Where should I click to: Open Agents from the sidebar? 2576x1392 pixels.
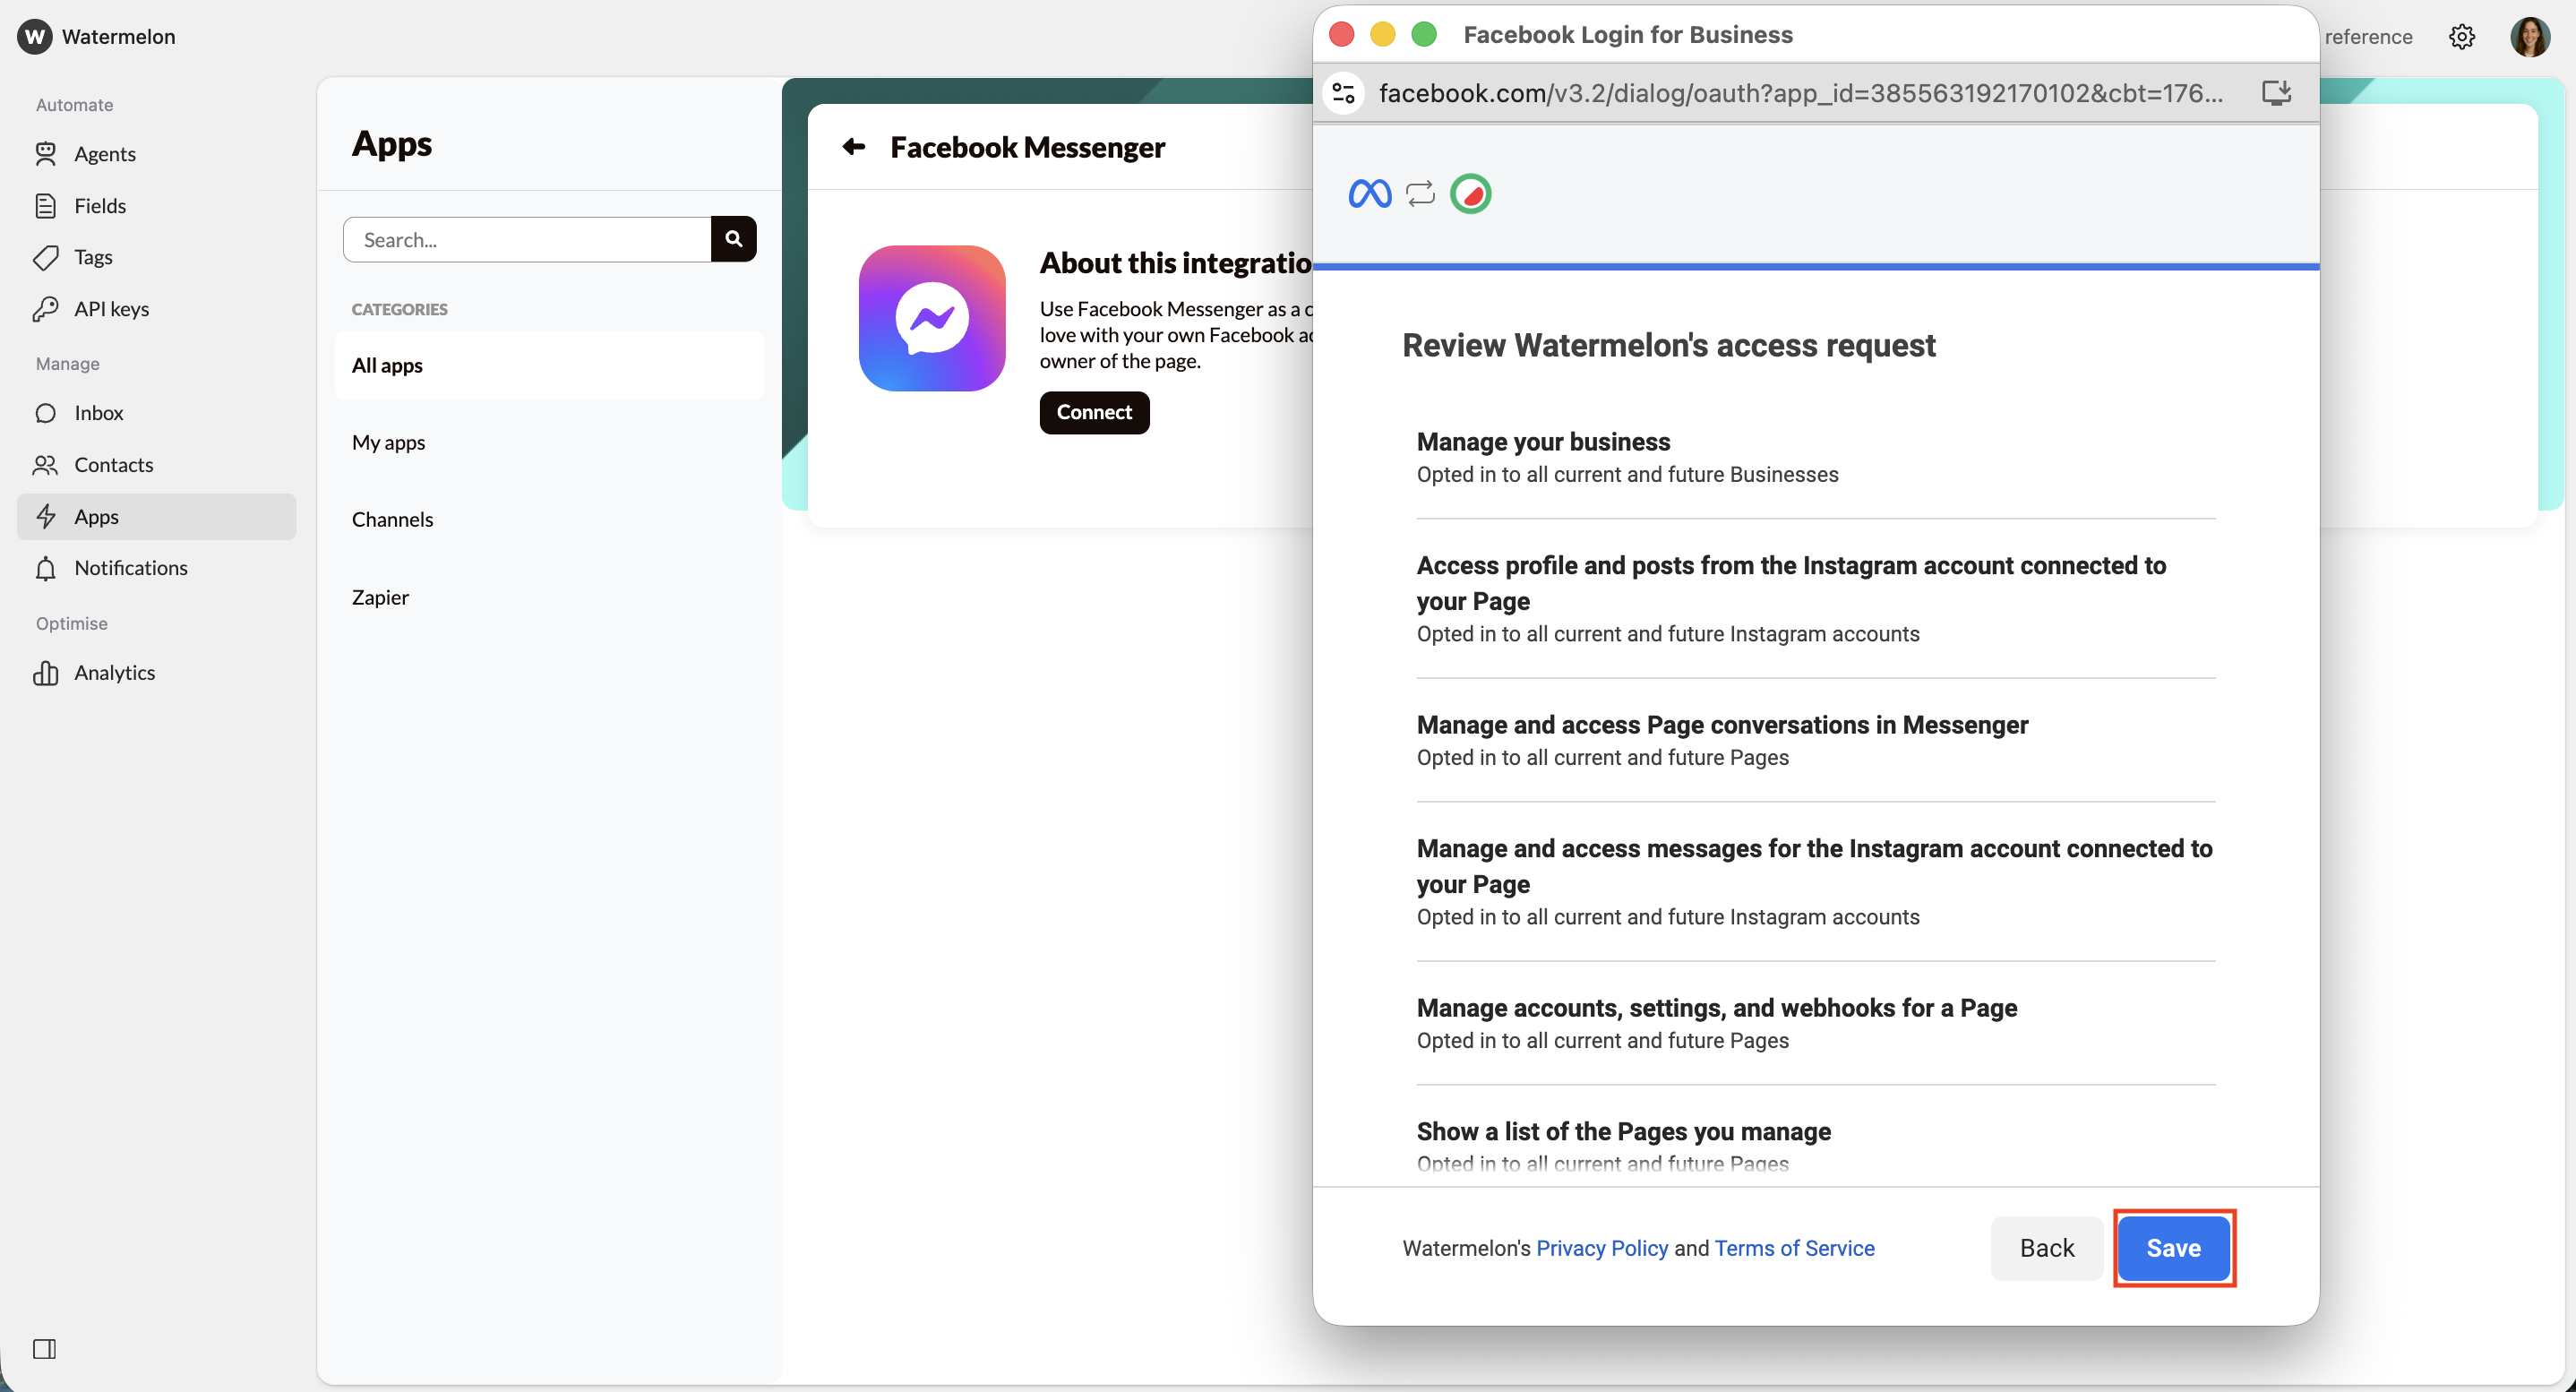pos(104,154)
